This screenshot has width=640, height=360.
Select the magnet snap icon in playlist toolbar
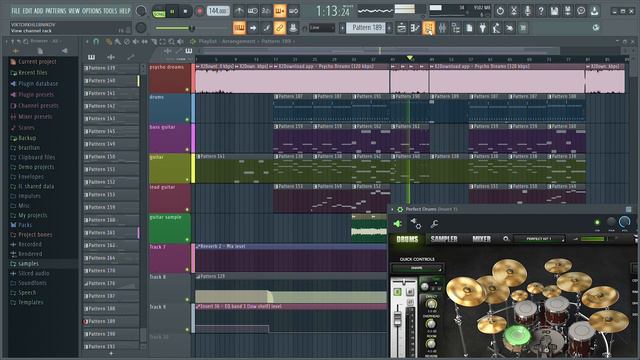96,41
